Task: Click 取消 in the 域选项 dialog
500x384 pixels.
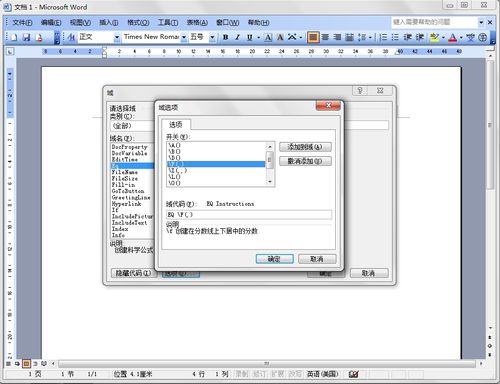Action: [317, 259]
